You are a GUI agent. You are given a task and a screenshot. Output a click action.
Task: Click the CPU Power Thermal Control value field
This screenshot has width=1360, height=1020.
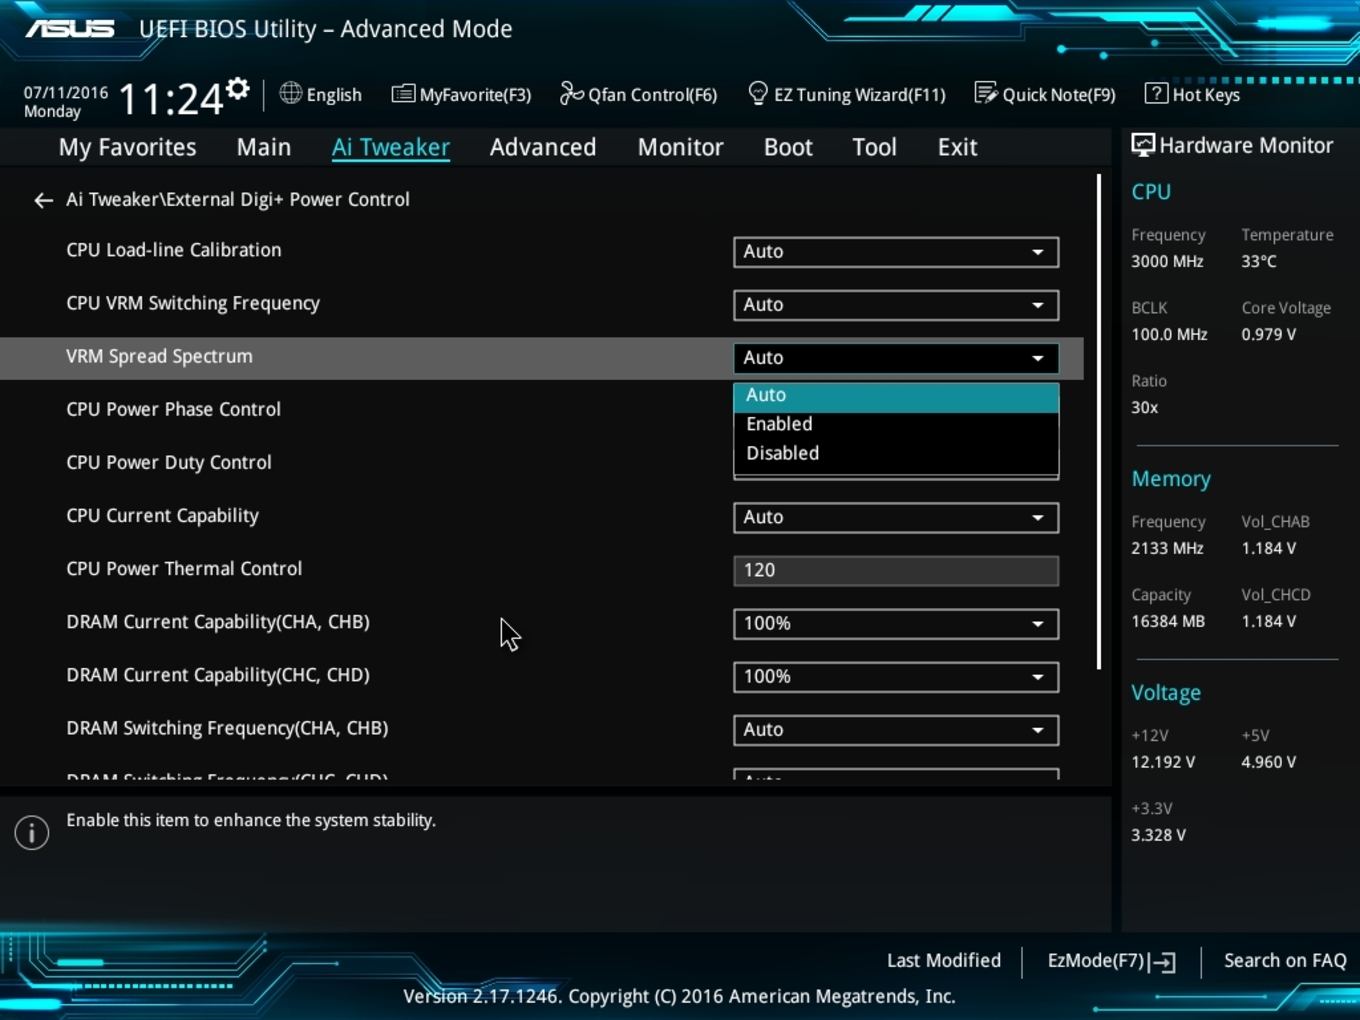896,571
